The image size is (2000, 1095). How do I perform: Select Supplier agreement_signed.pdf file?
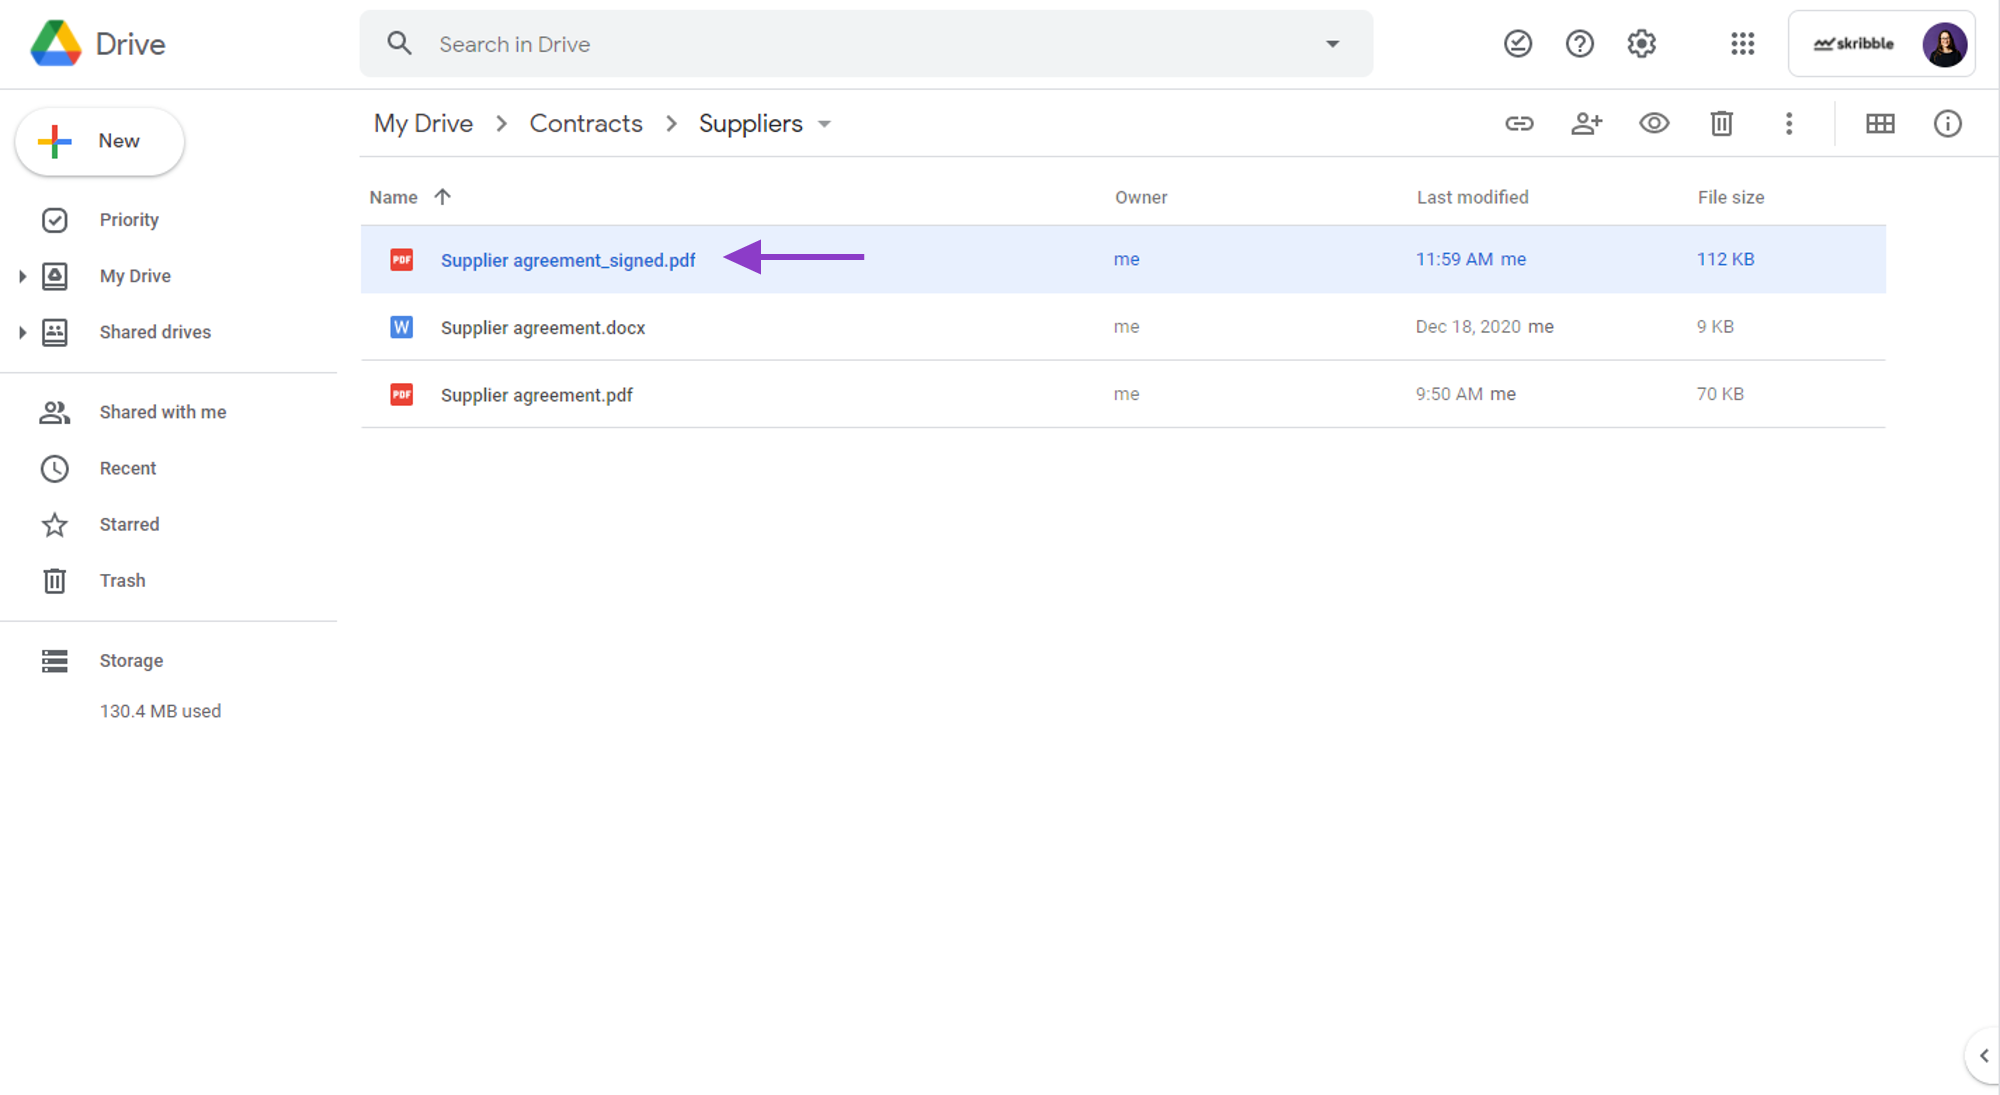(567, 259)
